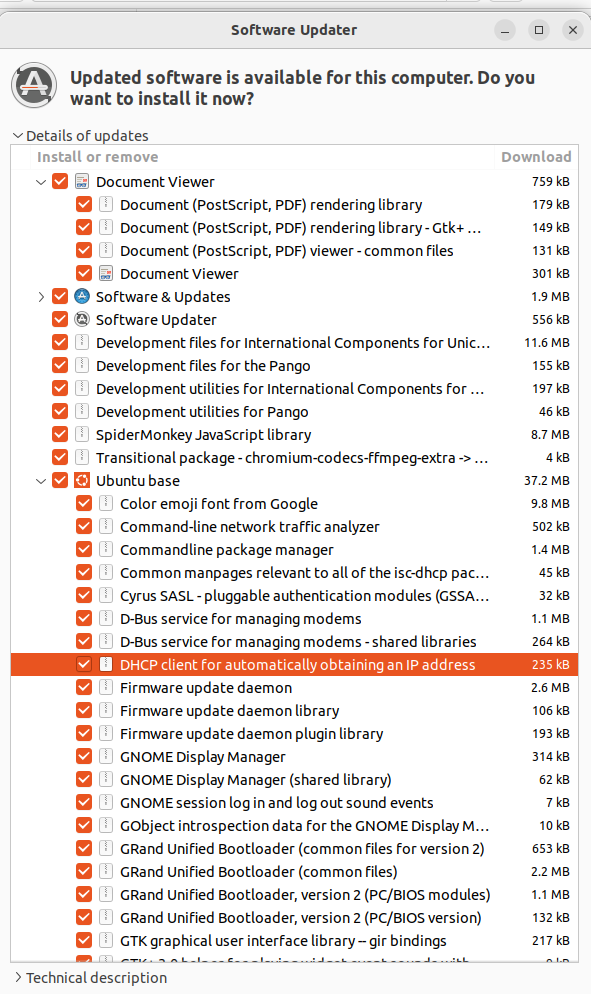This screenshot has height=994, width=591.
Task: Click package icon of Commandline package manager
Action: 106,550
